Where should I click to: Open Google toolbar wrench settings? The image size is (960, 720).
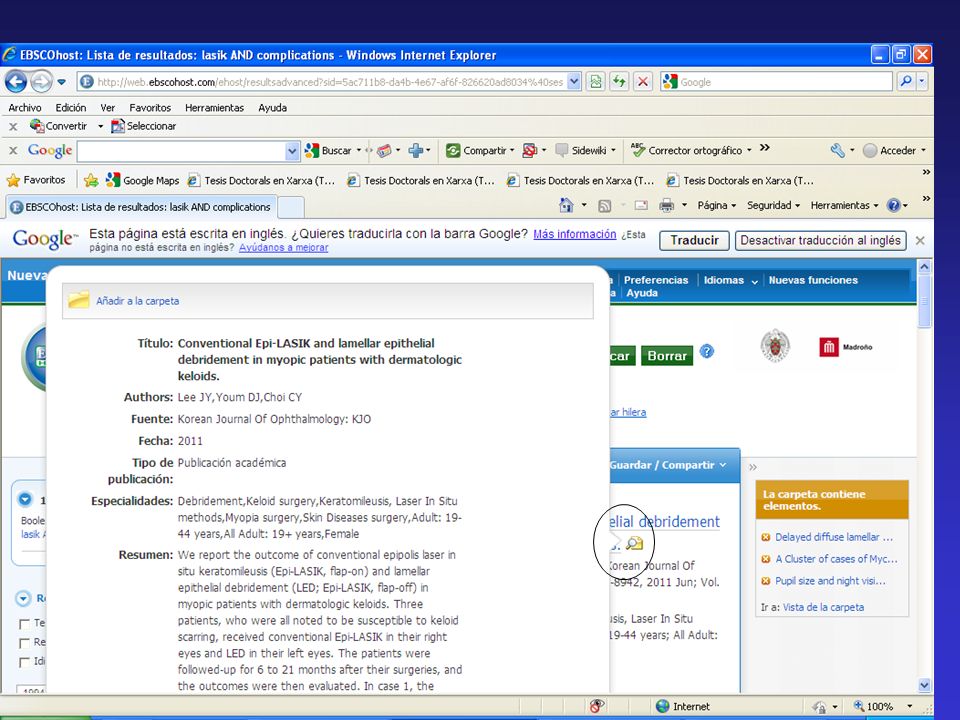coord(838,151)
